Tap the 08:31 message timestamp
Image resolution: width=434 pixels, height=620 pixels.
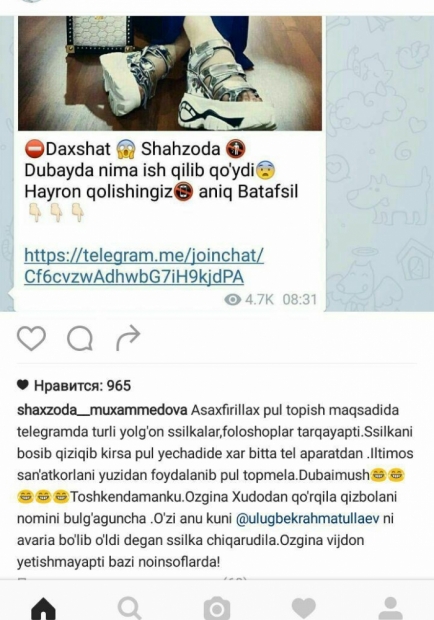pos(300,300)
